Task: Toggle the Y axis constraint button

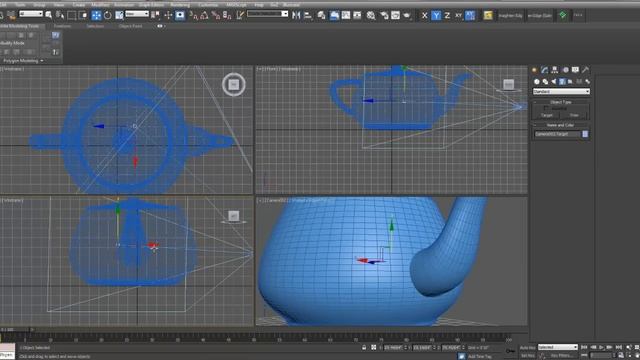Action: (436, 16)
